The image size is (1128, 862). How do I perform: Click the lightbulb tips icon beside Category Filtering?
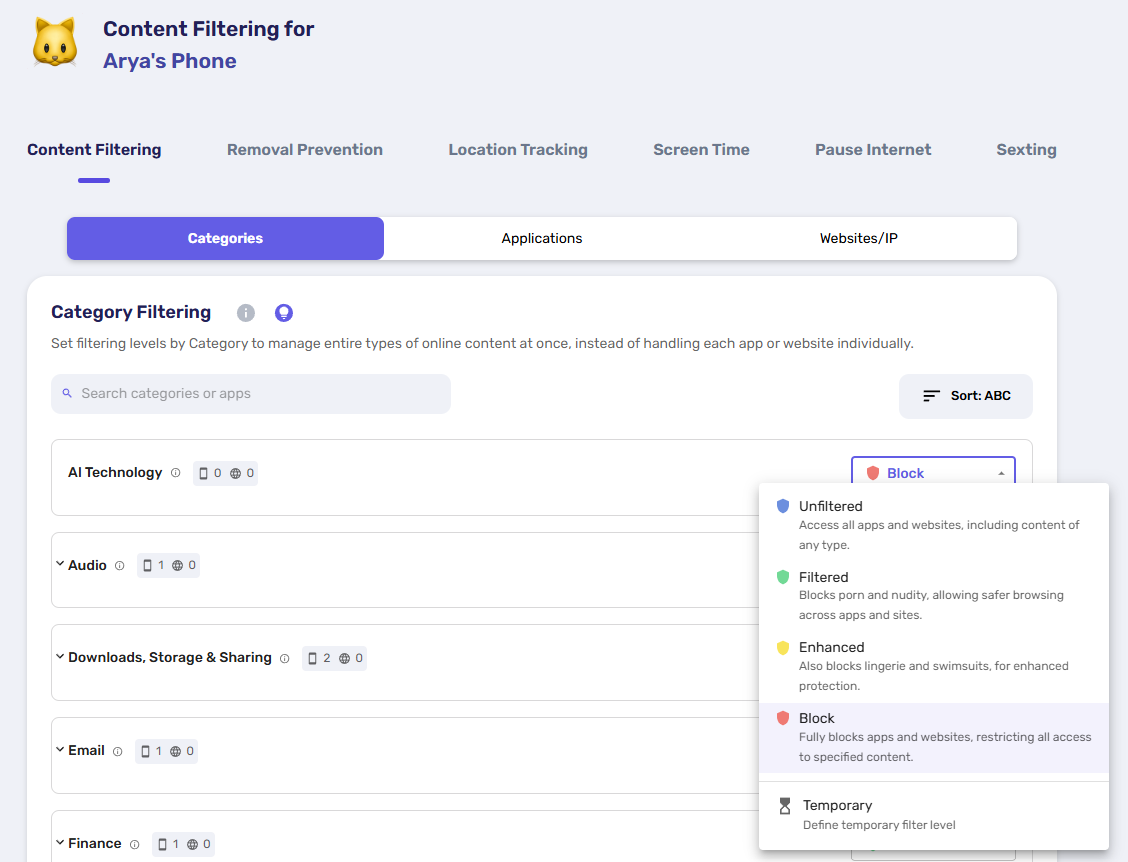pos(284,313)
